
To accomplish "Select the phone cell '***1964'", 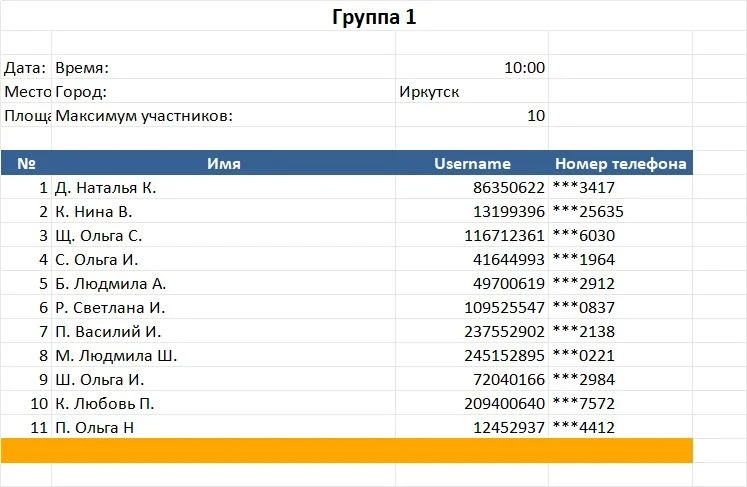I will click(x=620, y=259).
